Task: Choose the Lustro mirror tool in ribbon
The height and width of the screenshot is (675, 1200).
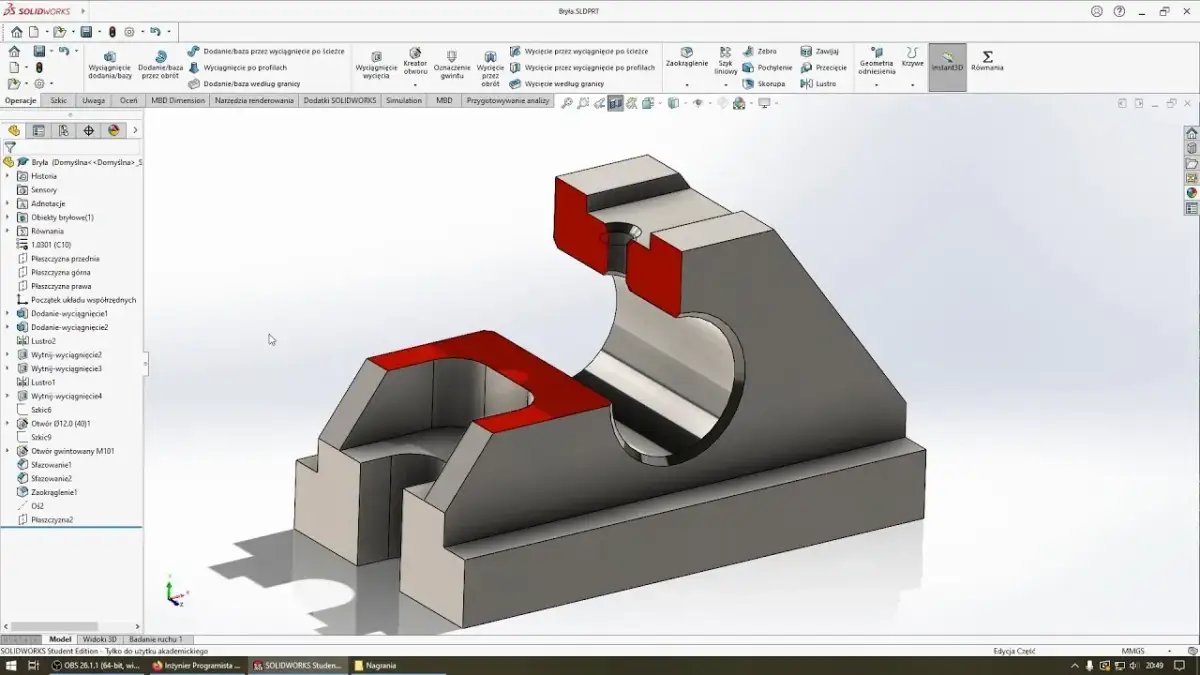Action: point(819,84)
